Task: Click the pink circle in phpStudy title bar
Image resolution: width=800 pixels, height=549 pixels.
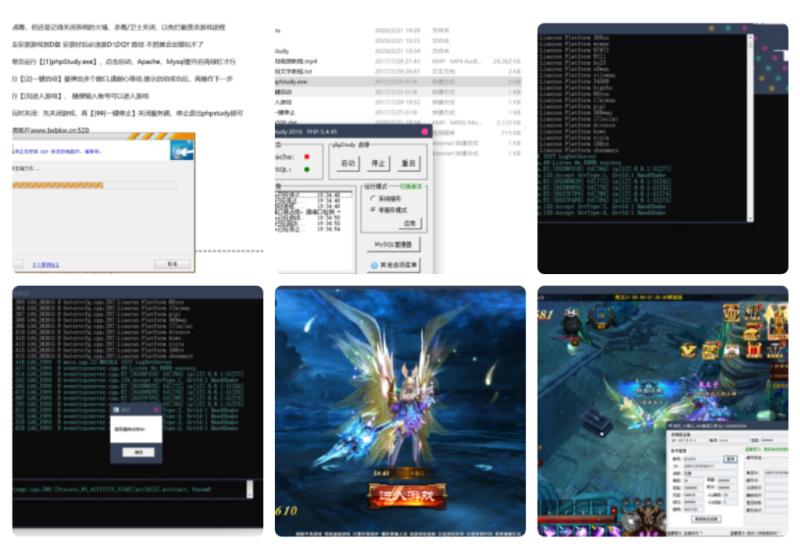Action: (423, 130)
